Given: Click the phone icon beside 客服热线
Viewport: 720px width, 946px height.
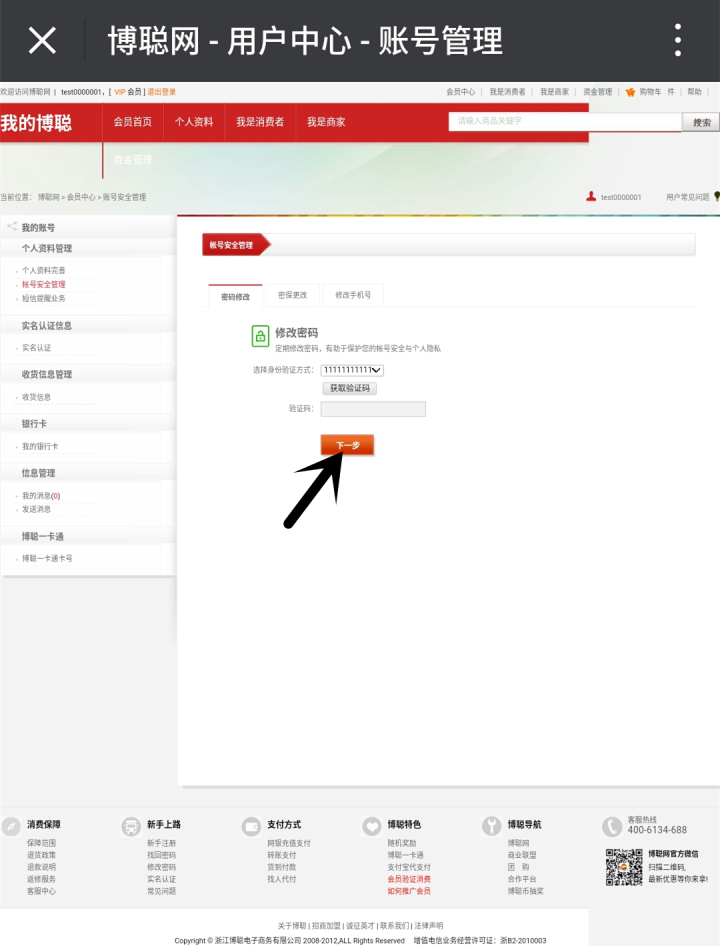Looking at the screenshot, I should [611, 826].
